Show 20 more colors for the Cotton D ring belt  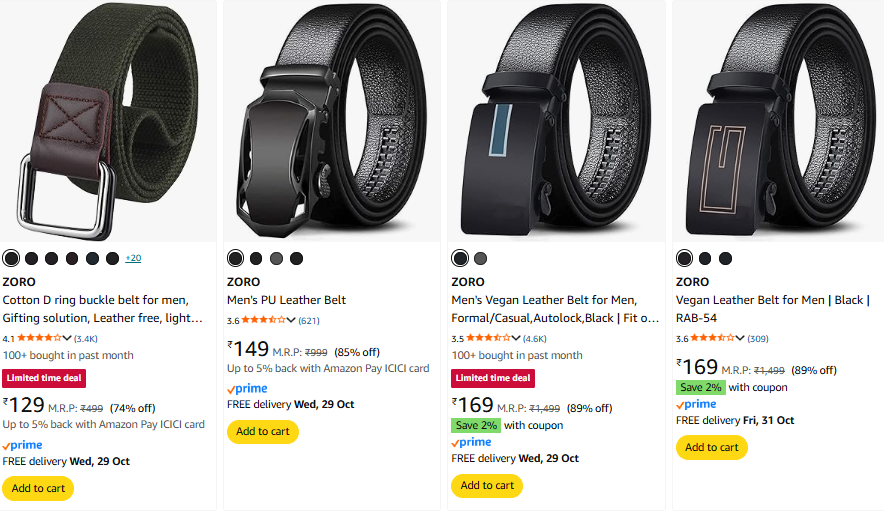(x=133, y=258)
